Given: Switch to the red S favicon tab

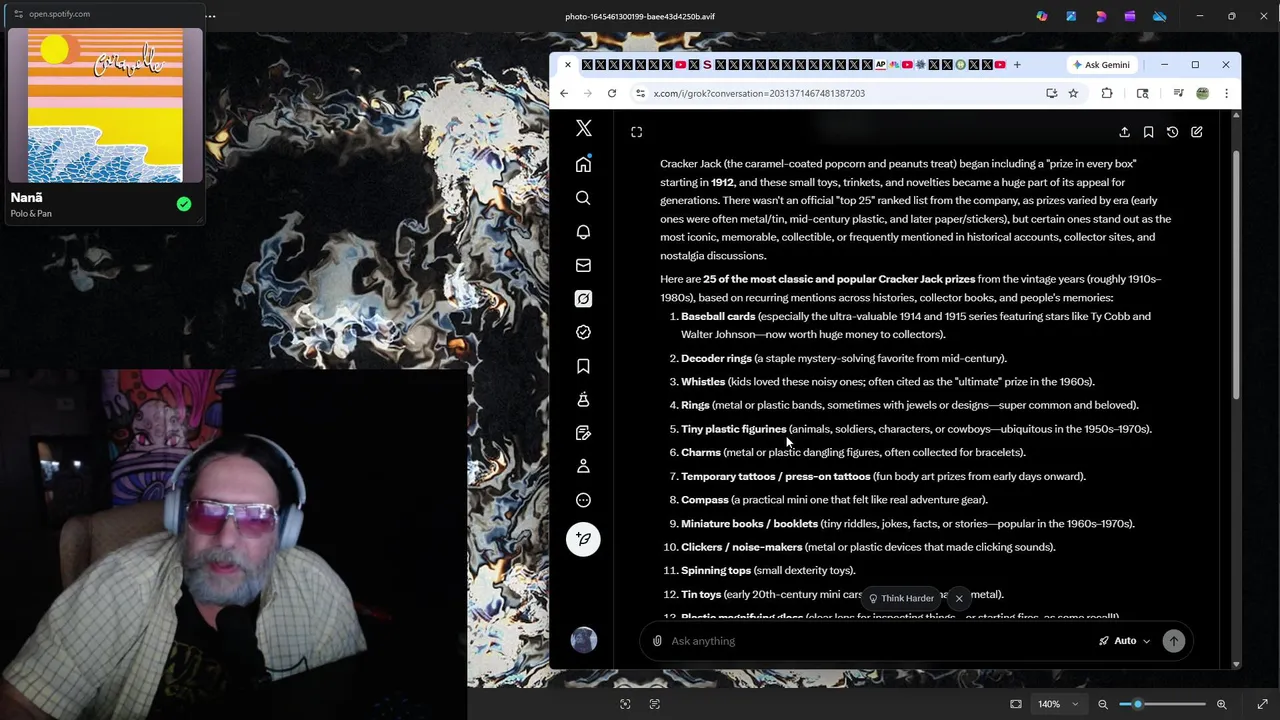Looking at the screenshot, I should pos(707,65).
